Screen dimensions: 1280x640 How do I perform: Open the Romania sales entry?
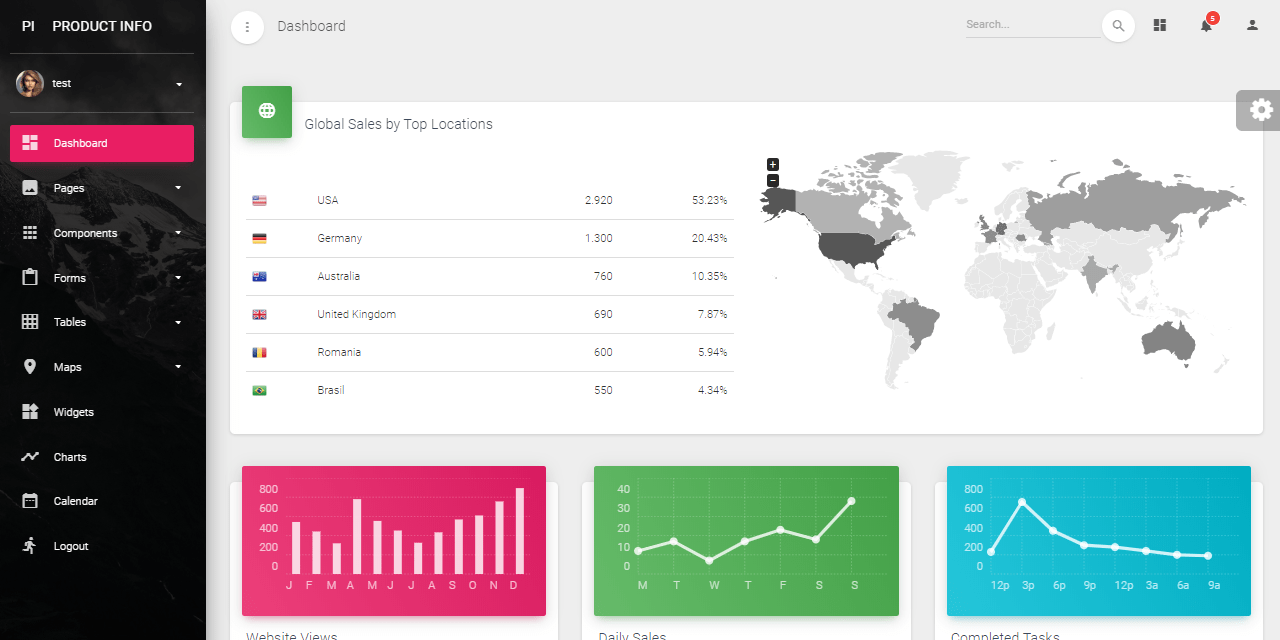pos(339,352)
